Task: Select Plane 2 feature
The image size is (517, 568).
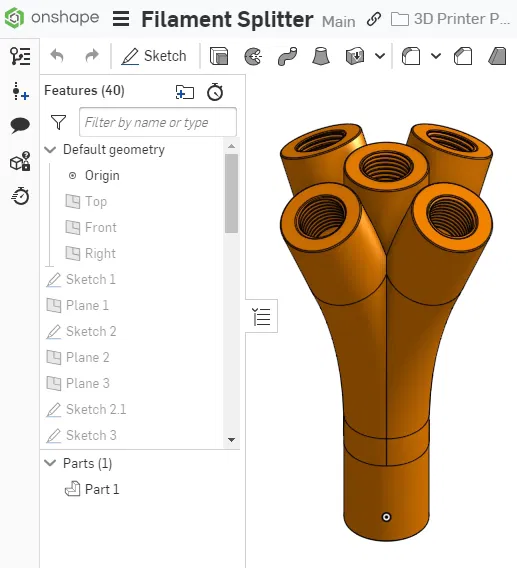Action: coord(78,358)
